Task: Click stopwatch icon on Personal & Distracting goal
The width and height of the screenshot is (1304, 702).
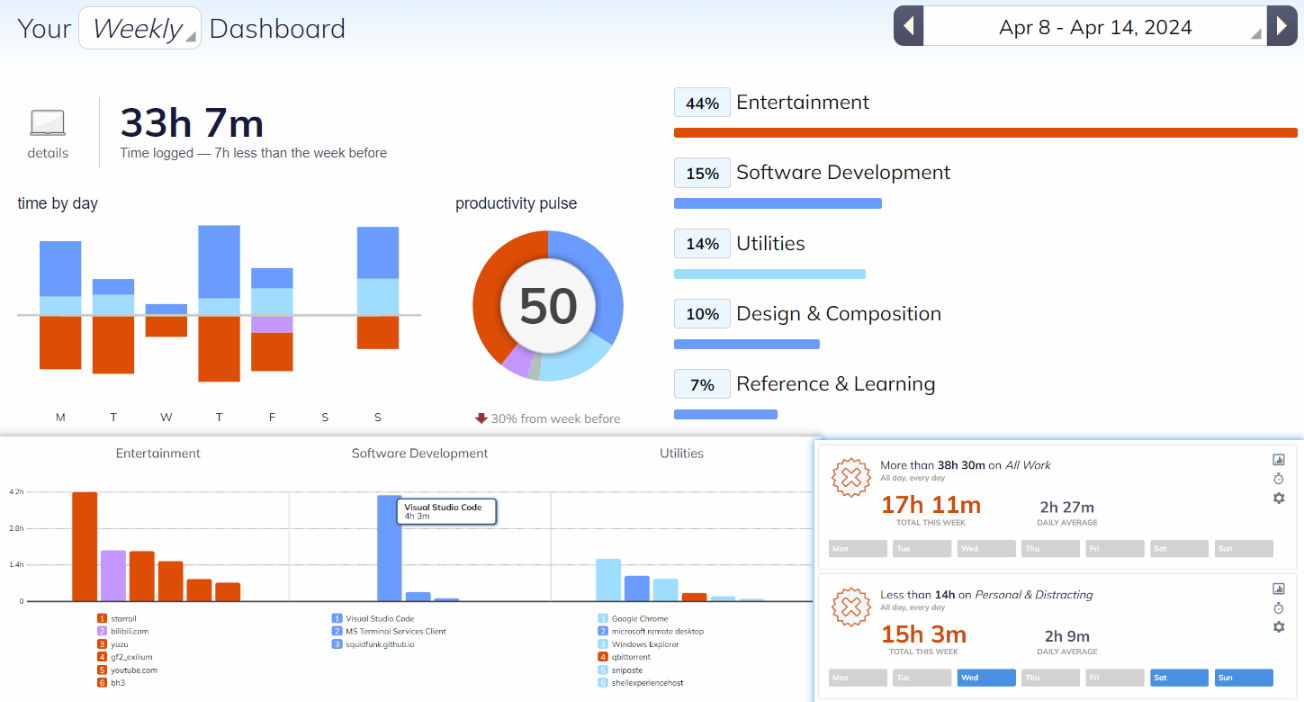Action: tap(1278, 608)
